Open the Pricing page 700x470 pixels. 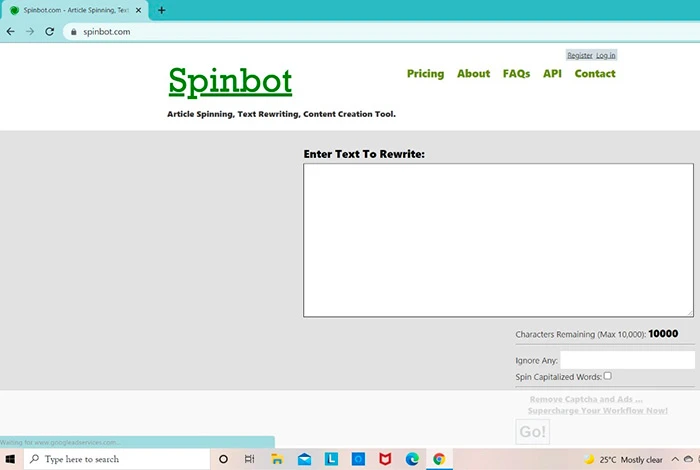pos(425,74)
